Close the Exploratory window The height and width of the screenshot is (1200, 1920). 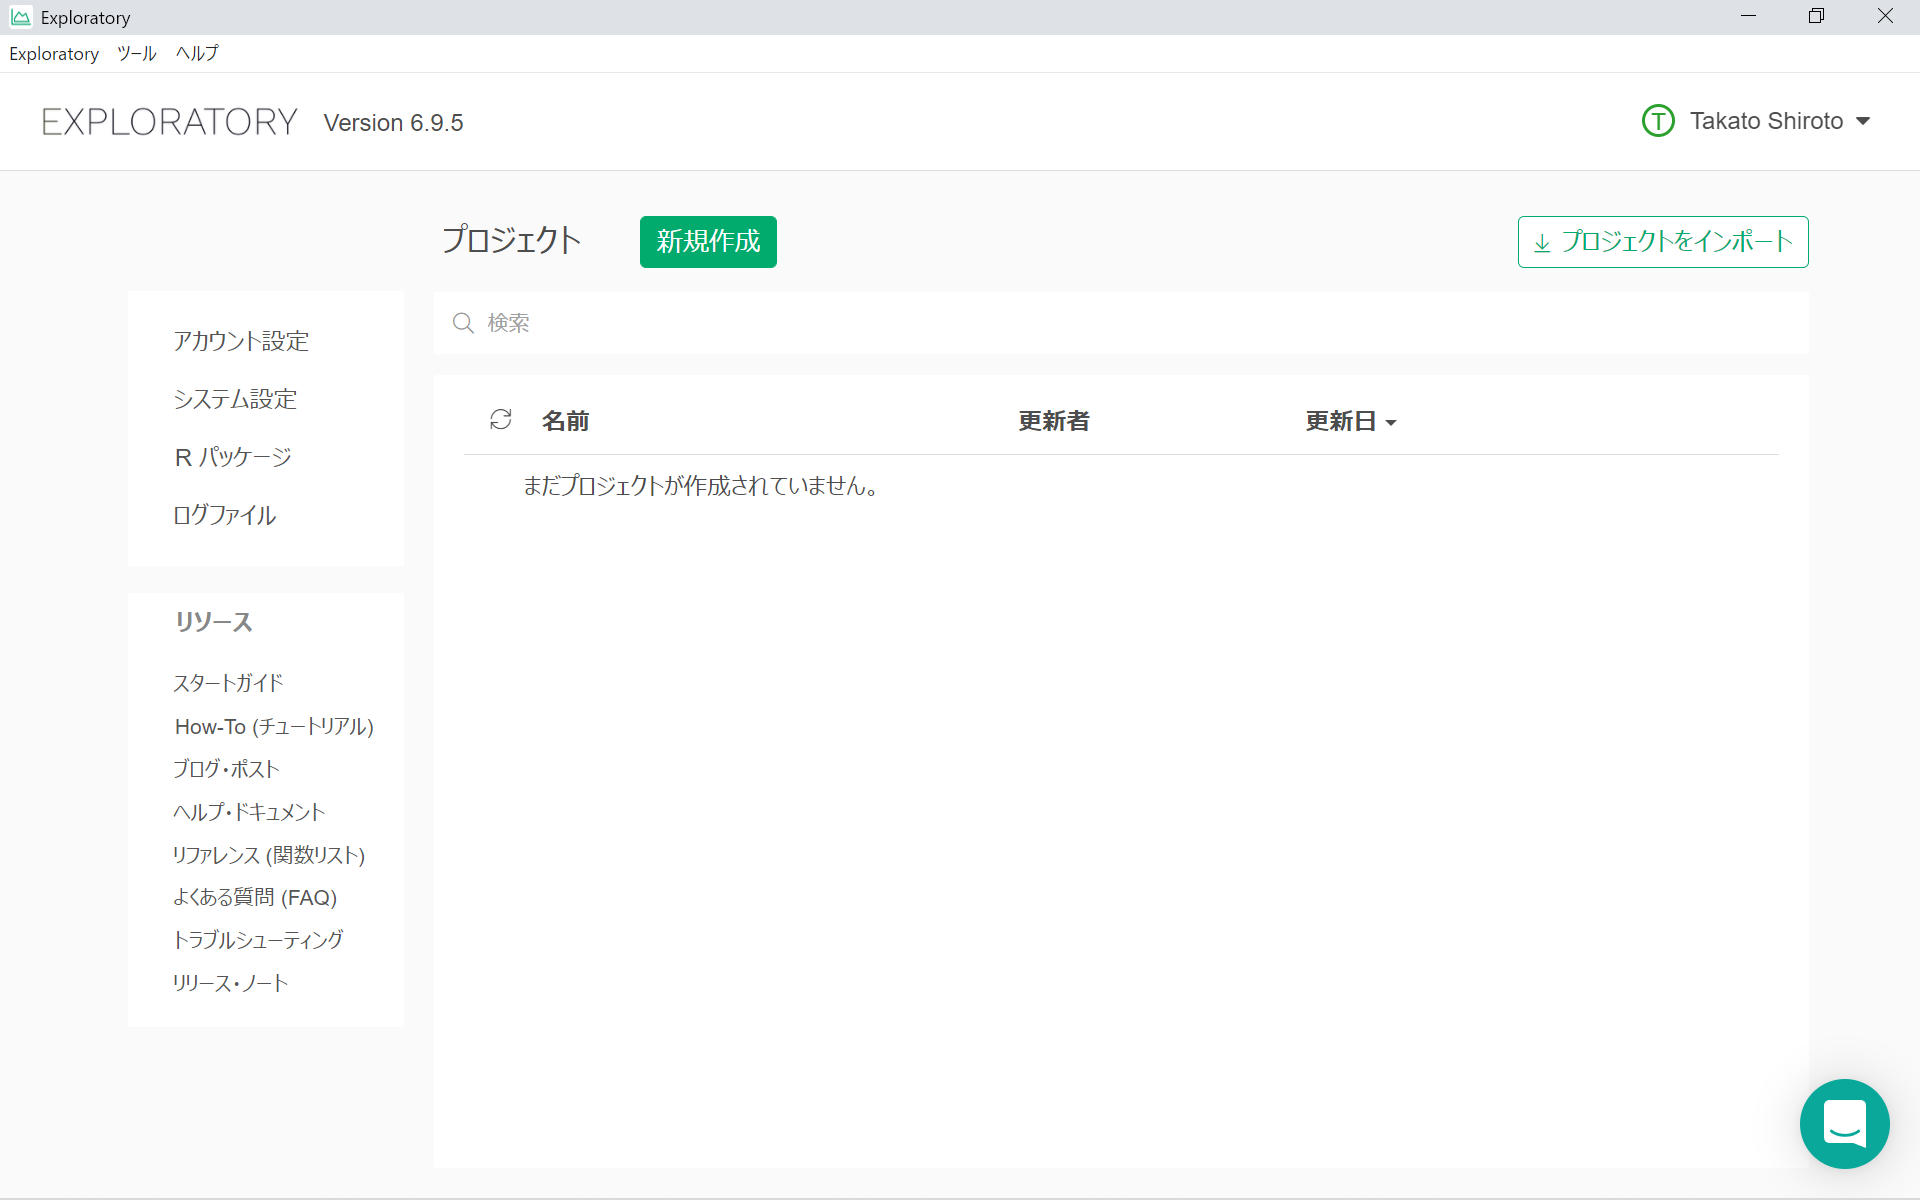(1885, 17)
